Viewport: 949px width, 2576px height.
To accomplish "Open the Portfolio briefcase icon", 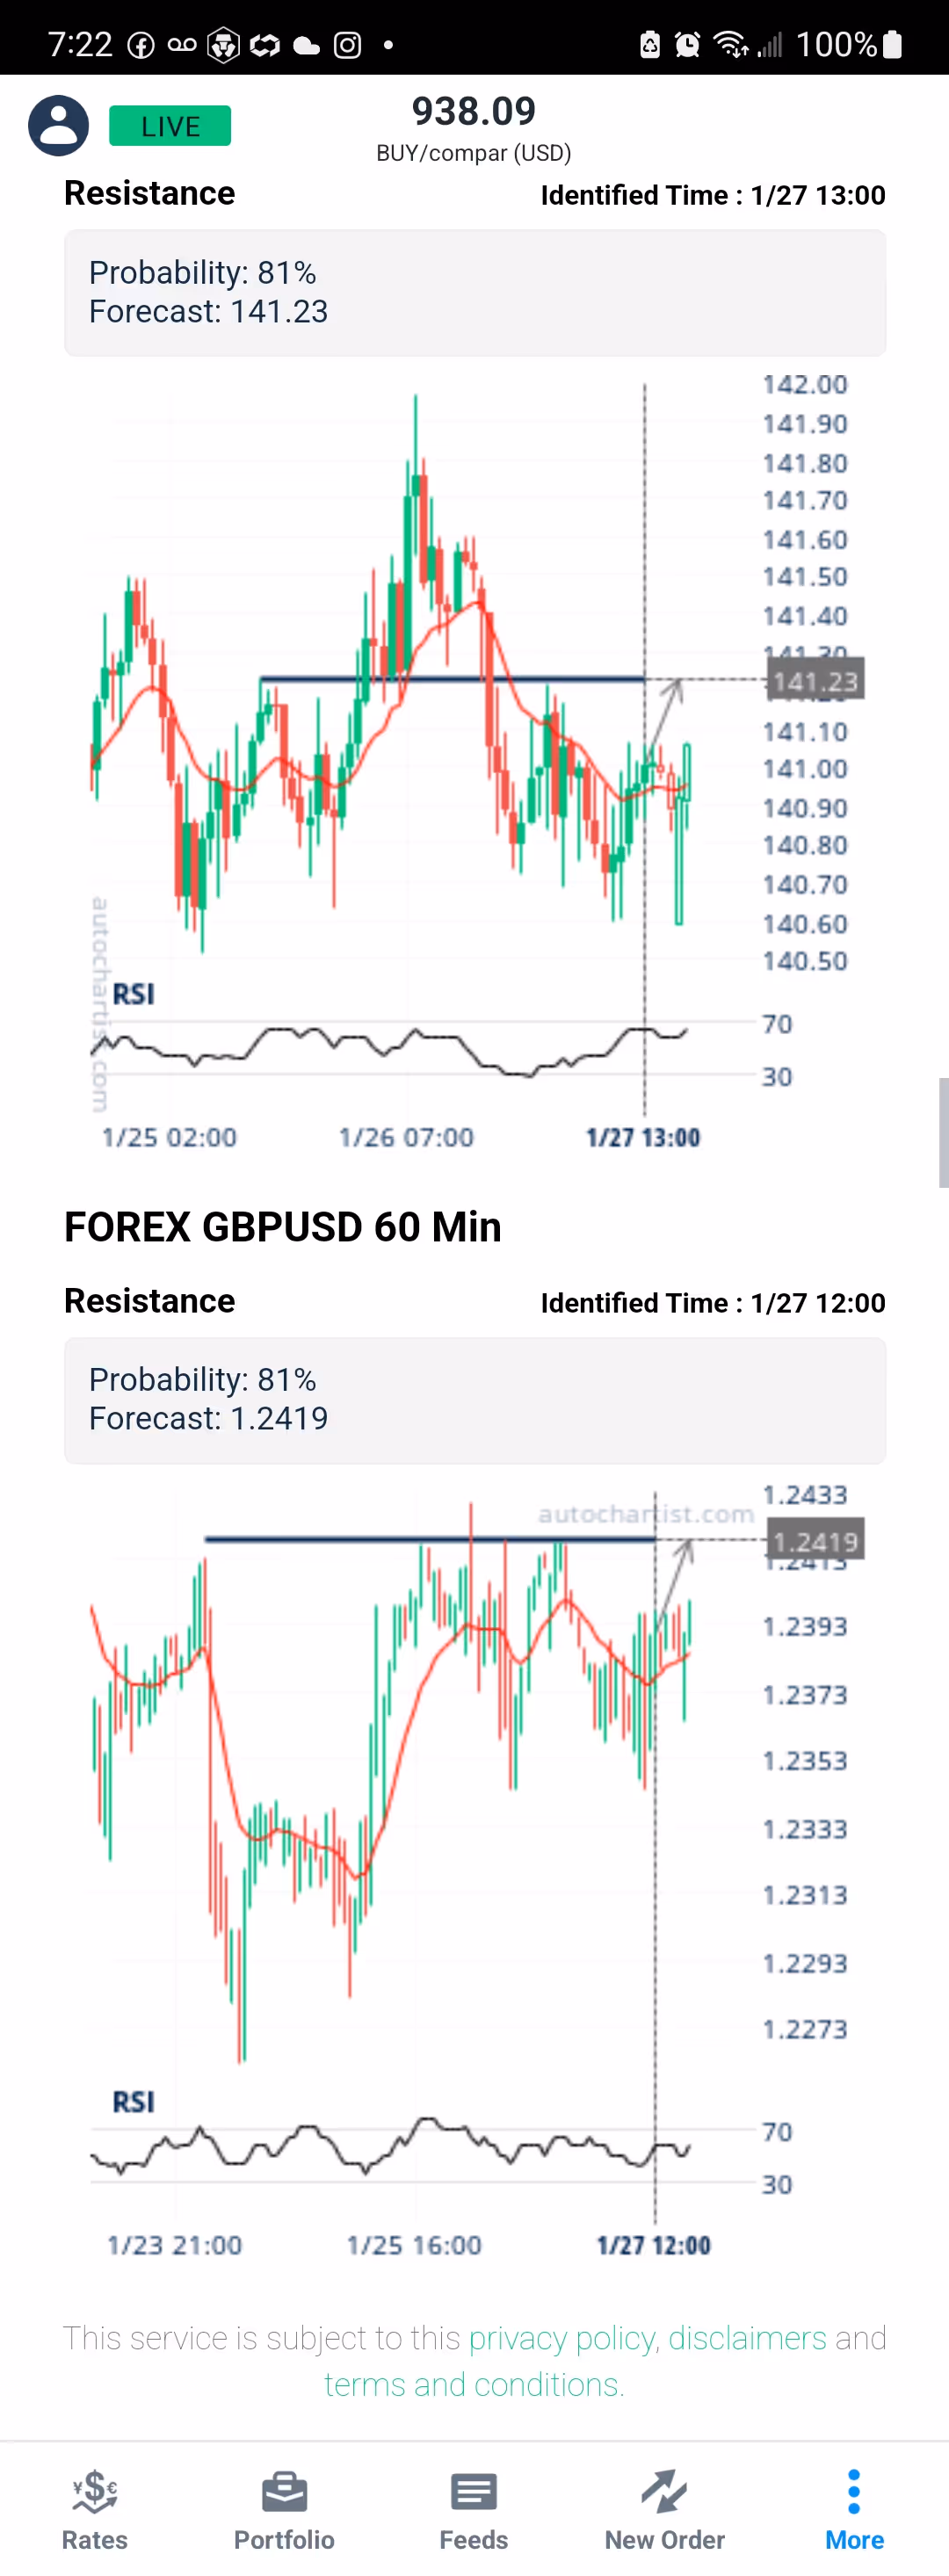I will (284, 2492).
